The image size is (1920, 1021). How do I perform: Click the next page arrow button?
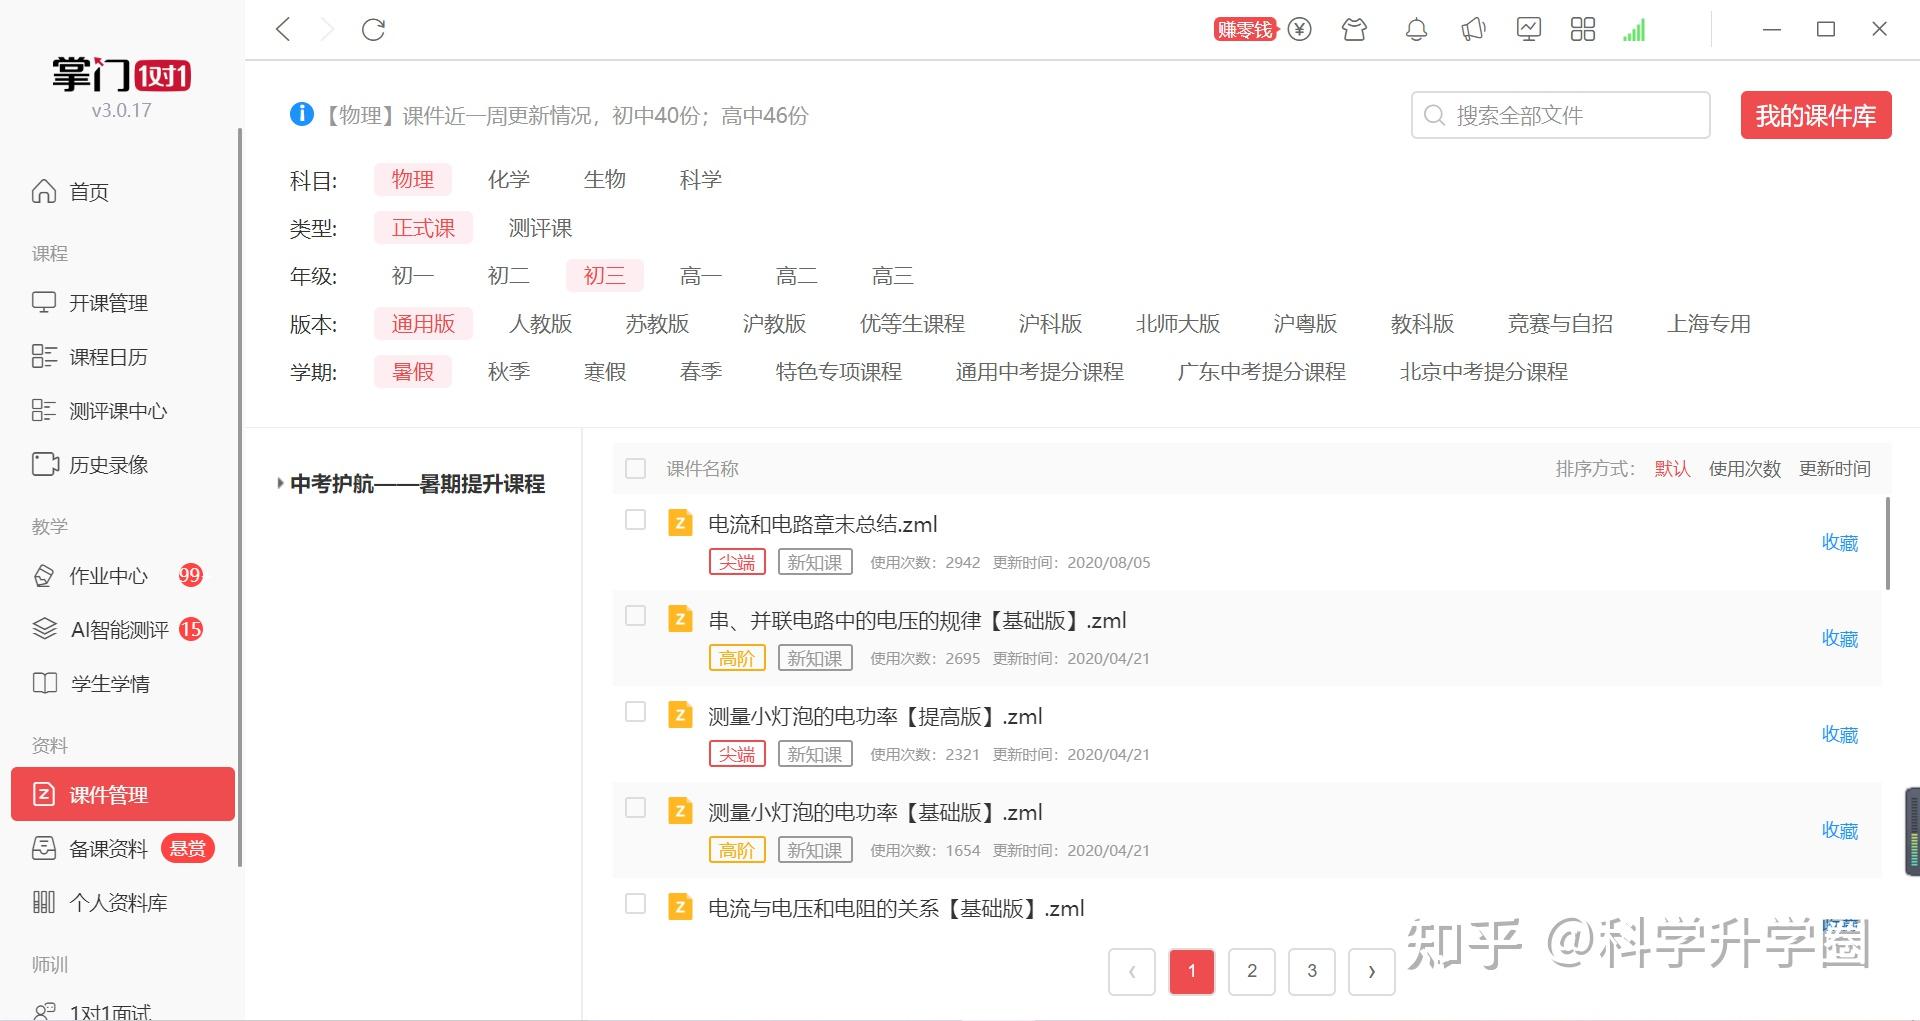point(1372,971)
